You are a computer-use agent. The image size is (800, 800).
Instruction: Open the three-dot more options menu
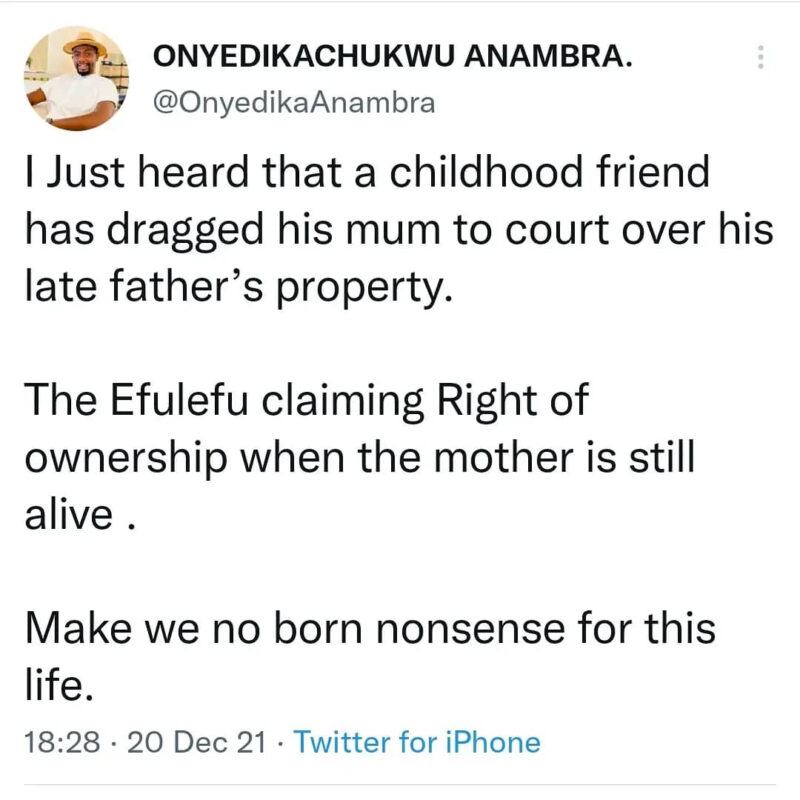pyautogui.click(x=761, y=57)
